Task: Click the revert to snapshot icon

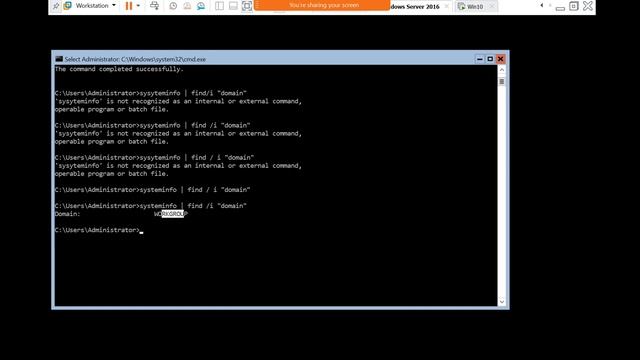Action: click(187, 6)
